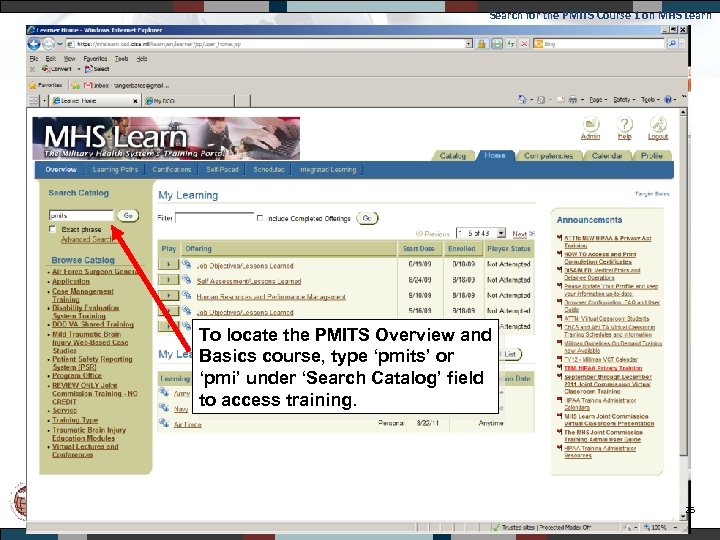Click the PDF Convert toolbar button
The height and width of the screenshot is (540, 720).
coord(57,69)
